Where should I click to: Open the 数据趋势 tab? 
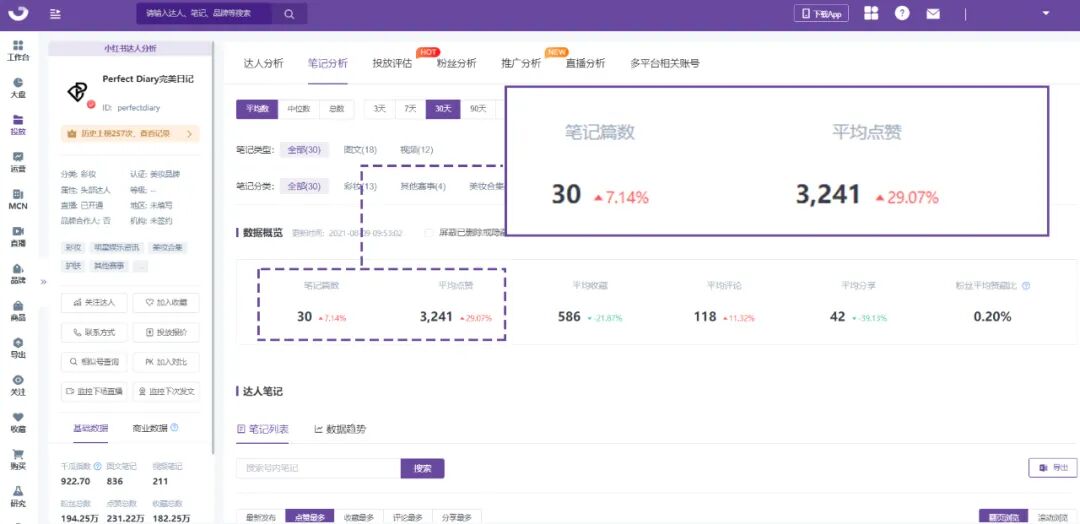click(340, 429)
